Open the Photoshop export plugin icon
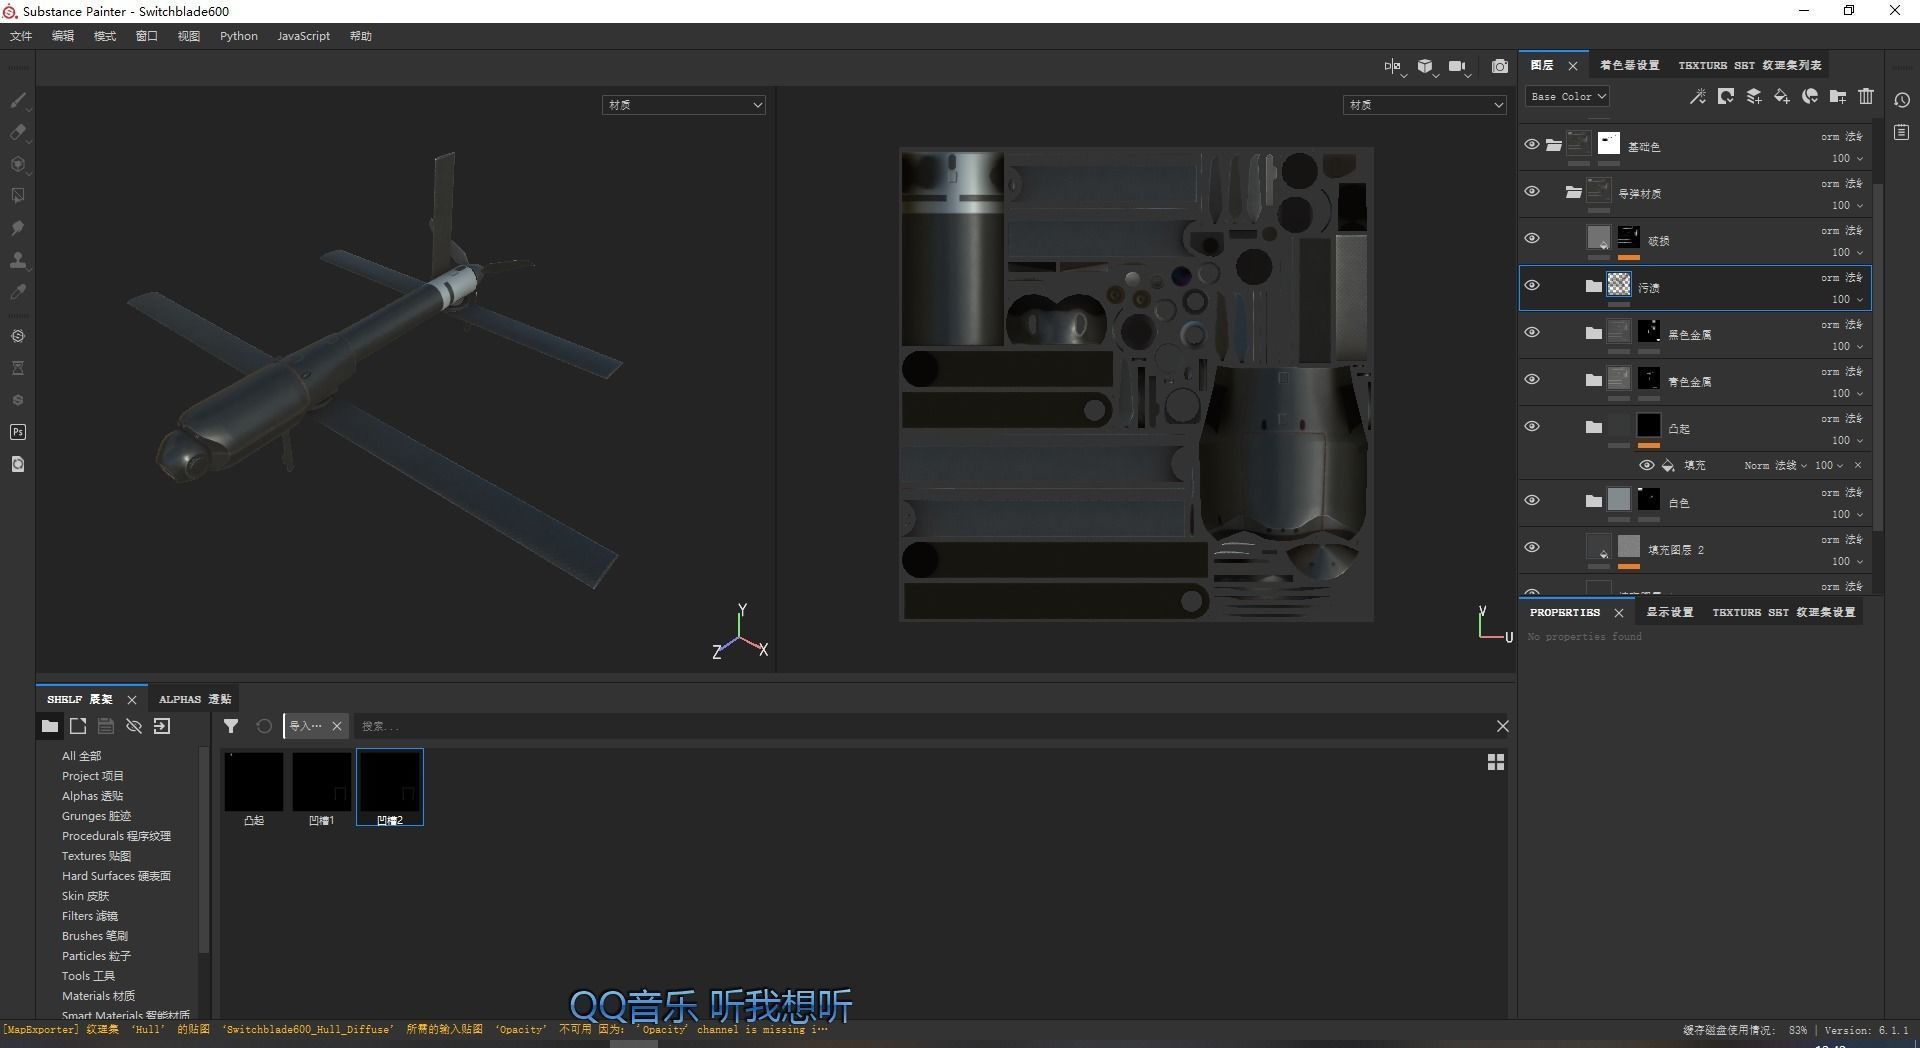This screenshot has width=1920, height=1048. (x=17, y=432)
